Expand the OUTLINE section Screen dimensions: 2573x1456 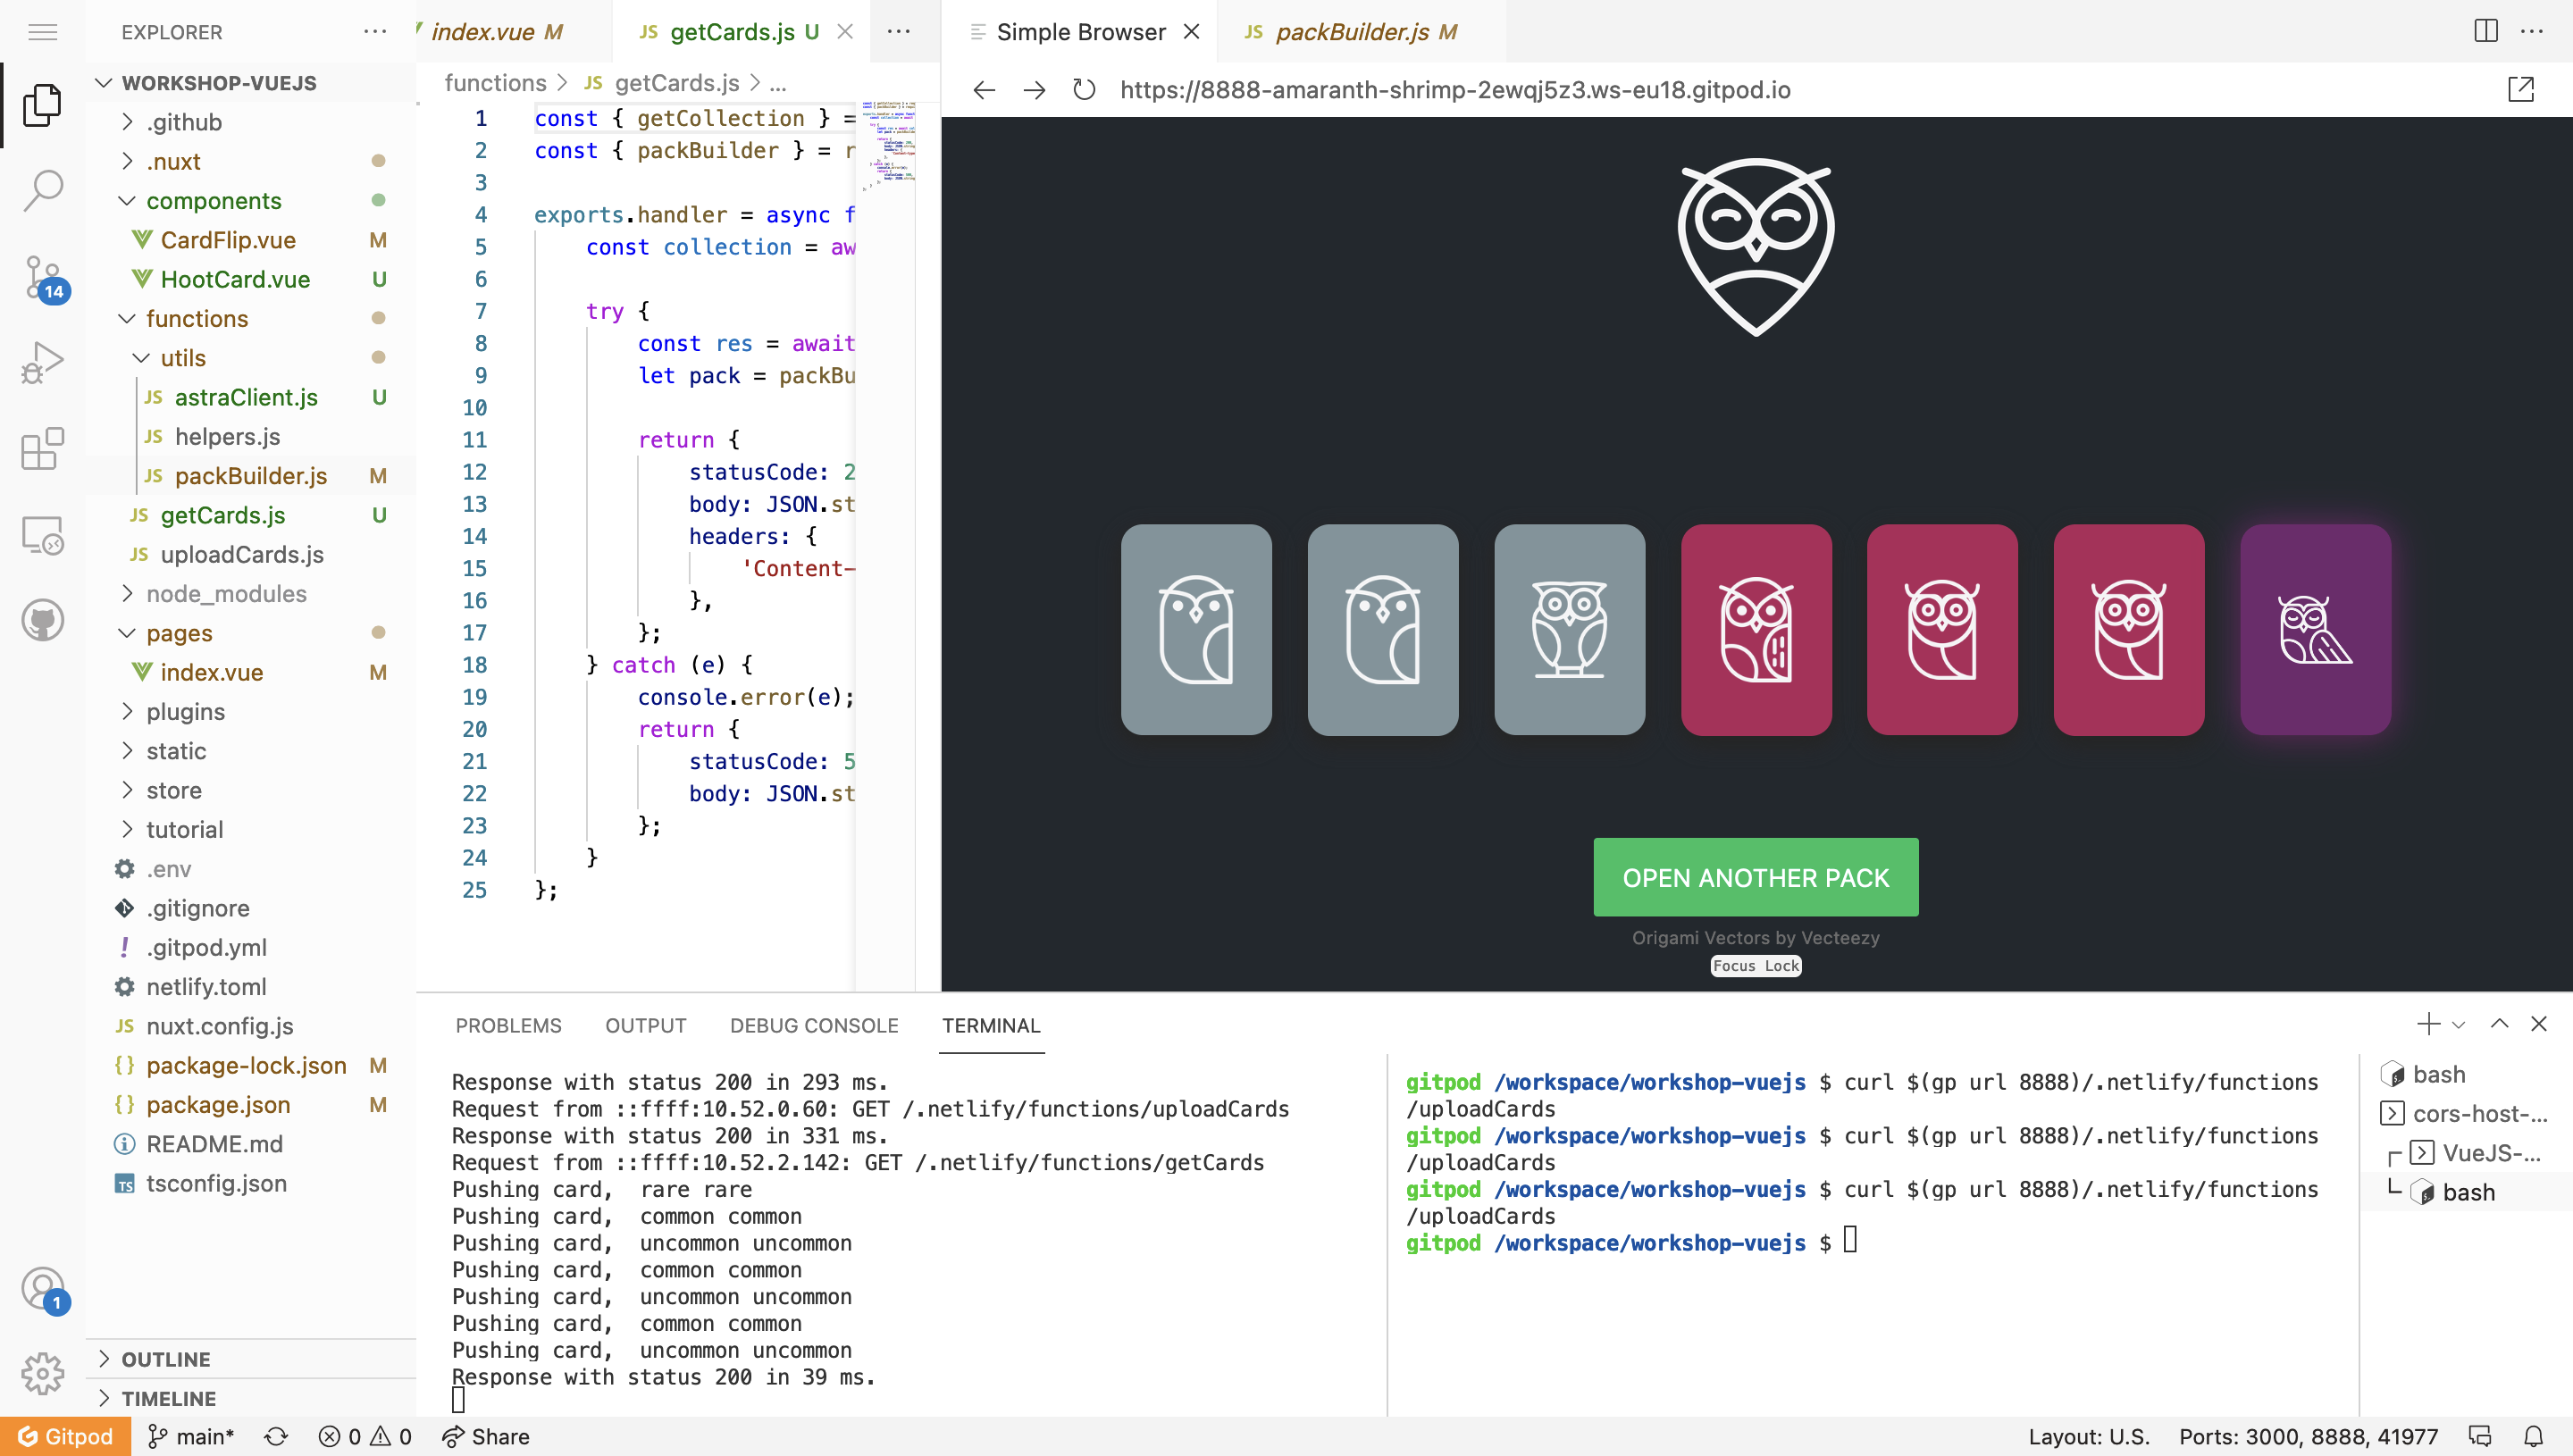[166, 1358]
